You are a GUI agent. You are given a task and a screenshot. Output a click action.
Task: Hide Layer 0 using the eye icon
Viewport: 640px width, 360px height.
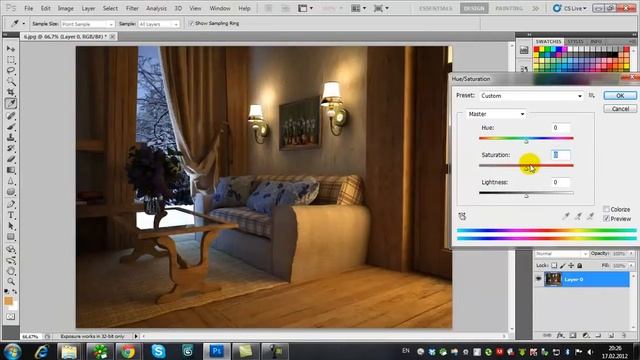click(539, 279)
